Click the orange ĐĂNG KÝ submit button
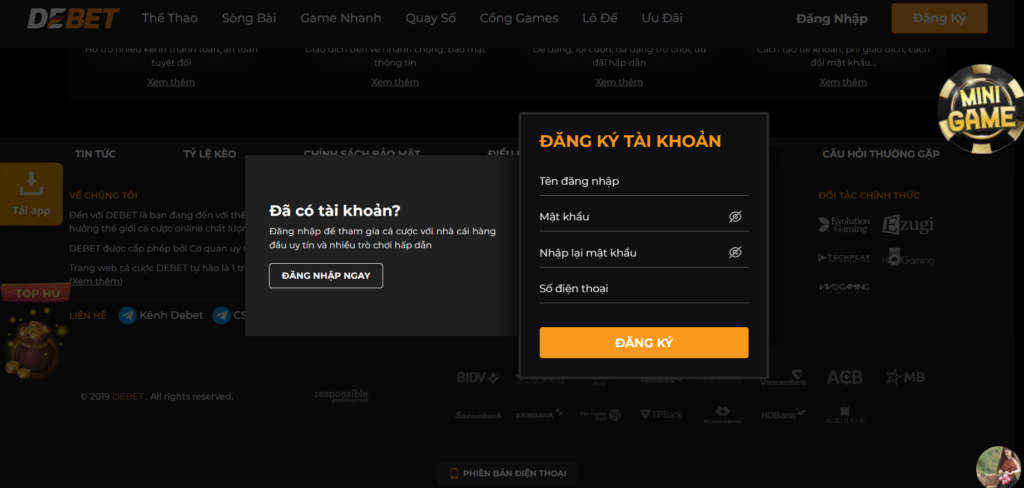The image size is (1024, 488). coord(644,343)
